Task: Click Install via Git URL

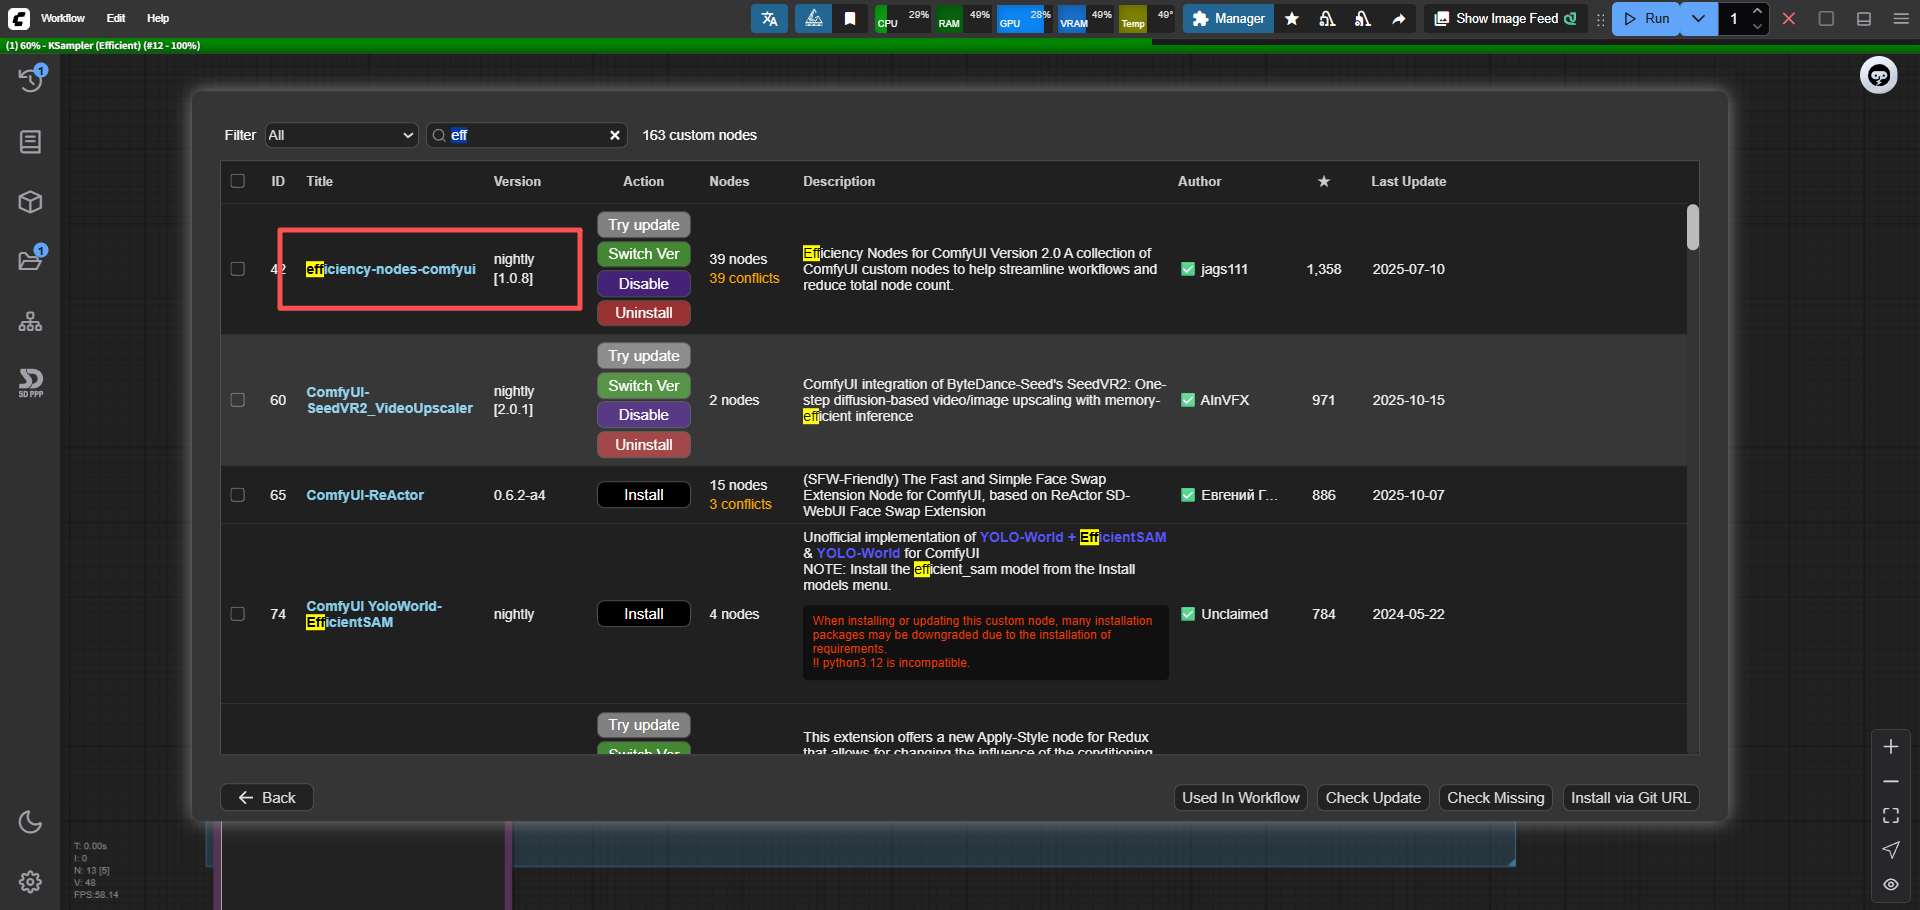Action: (1630, 797)
